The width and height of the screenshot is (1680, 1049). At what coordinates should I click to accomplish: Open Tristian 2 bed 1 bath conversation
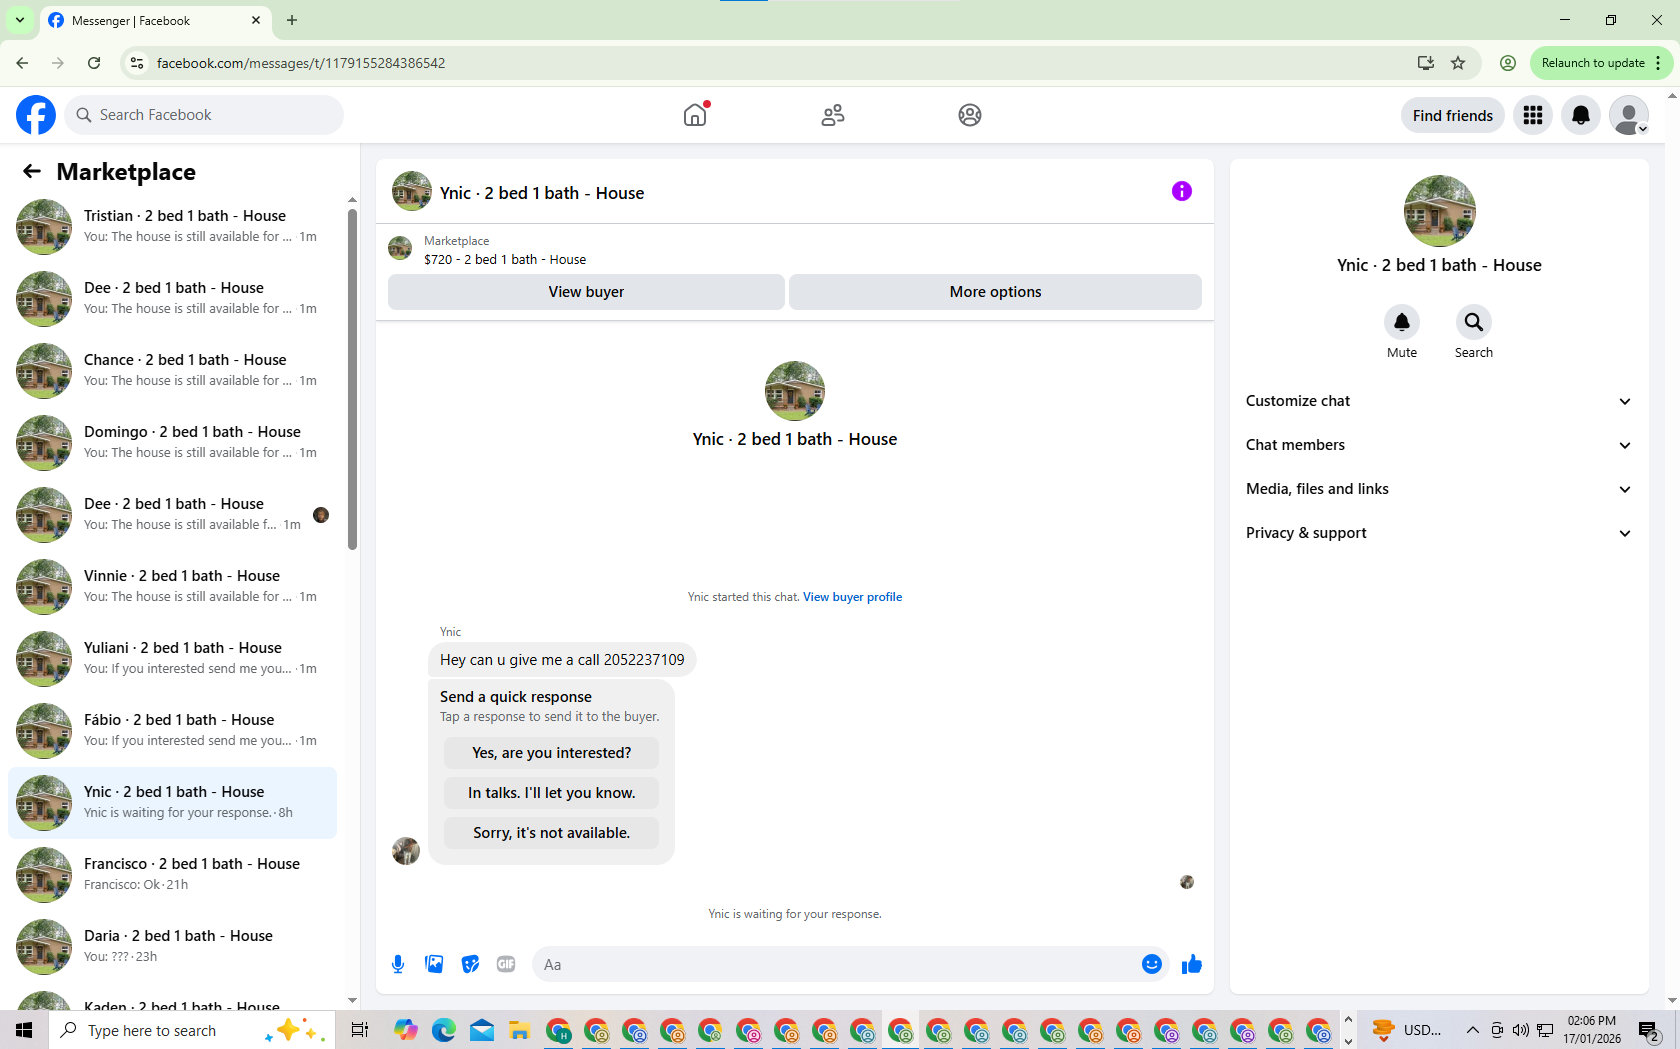(x=172, y=226)
